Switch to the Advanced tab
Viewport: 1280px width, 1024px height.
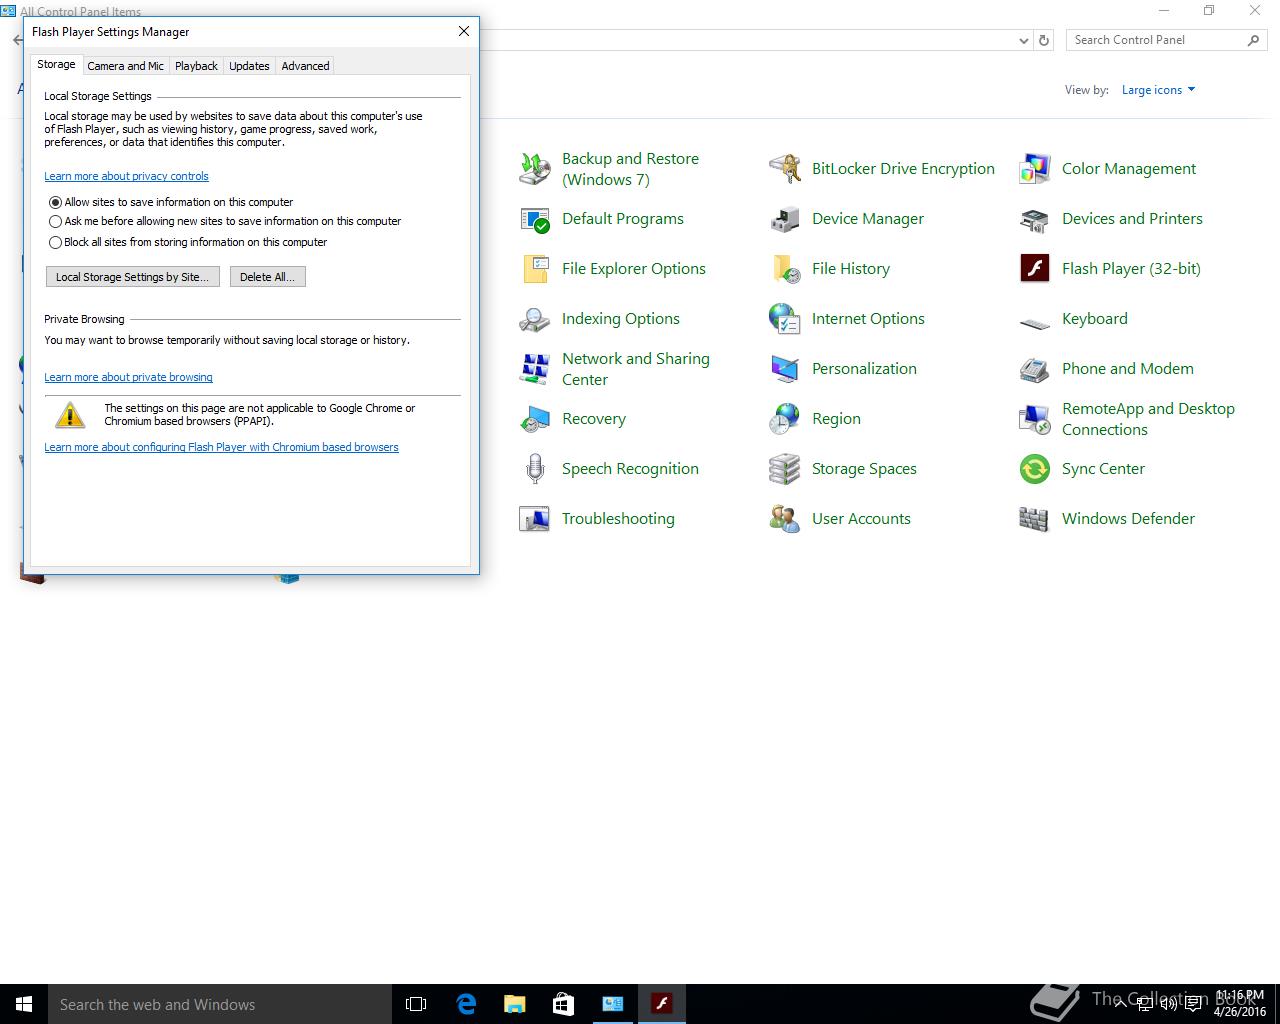(305, 66)
